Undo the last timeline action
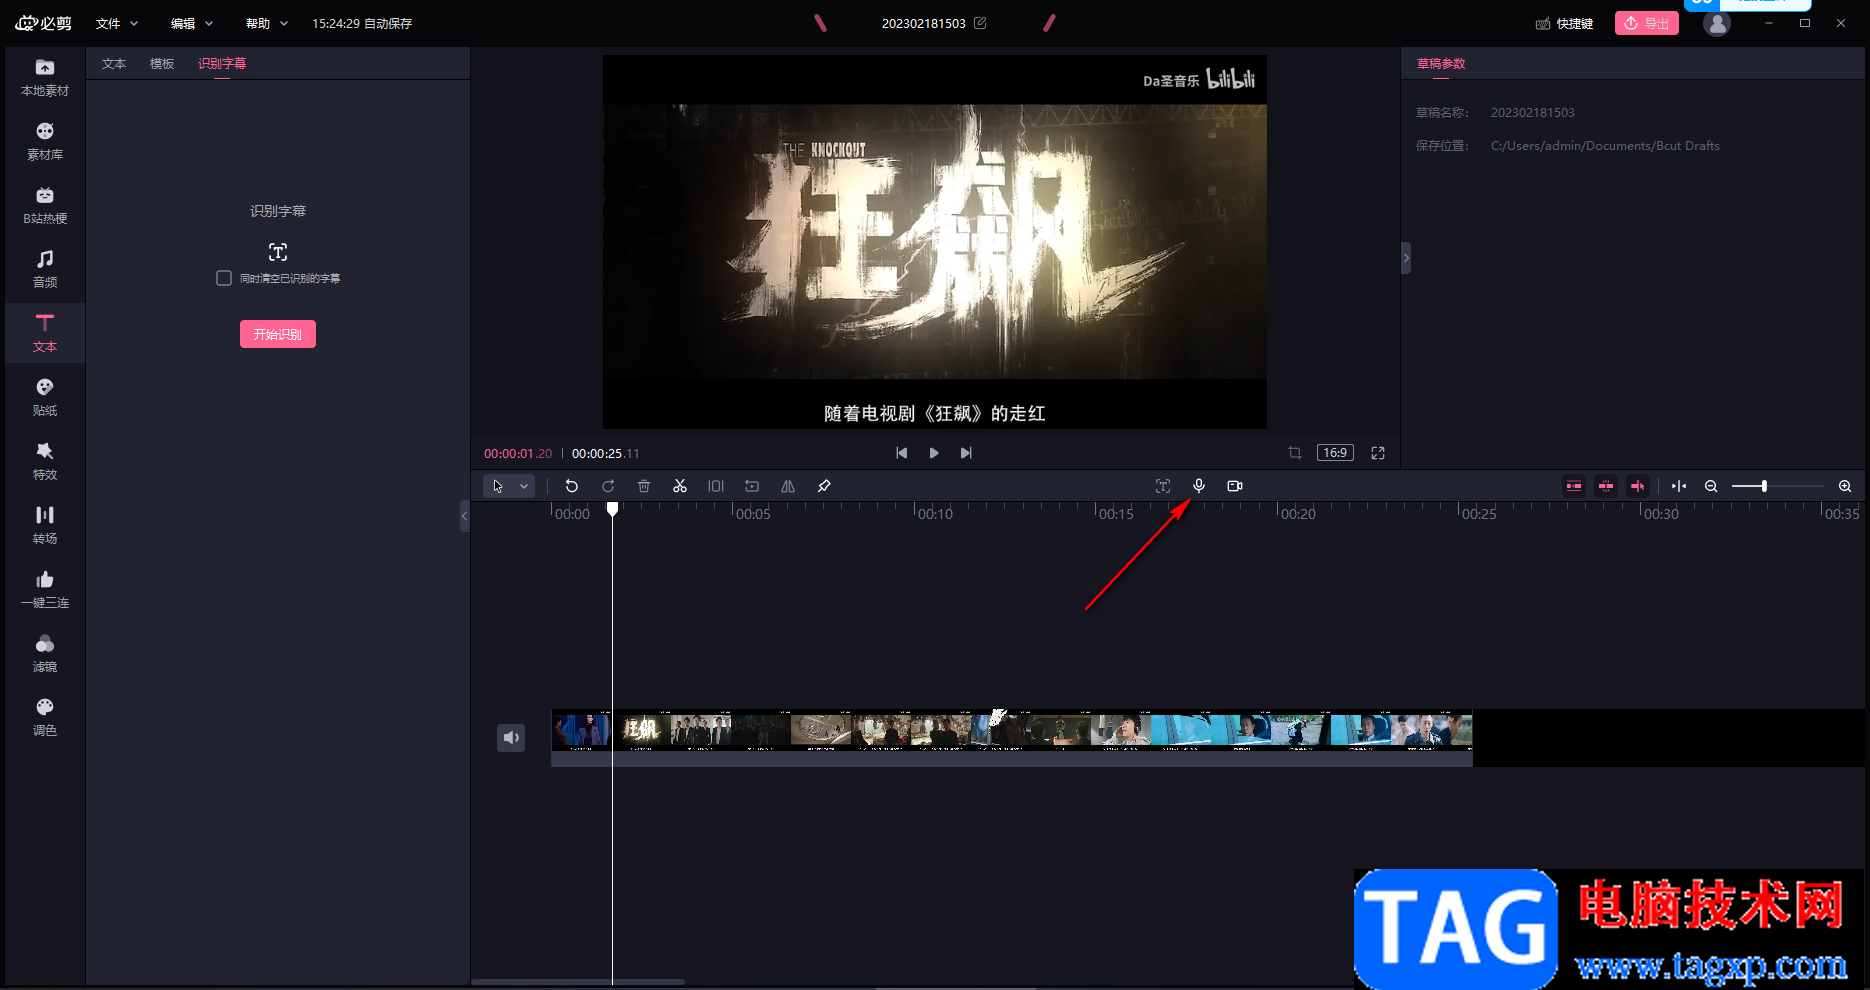 tap(572, 486)
